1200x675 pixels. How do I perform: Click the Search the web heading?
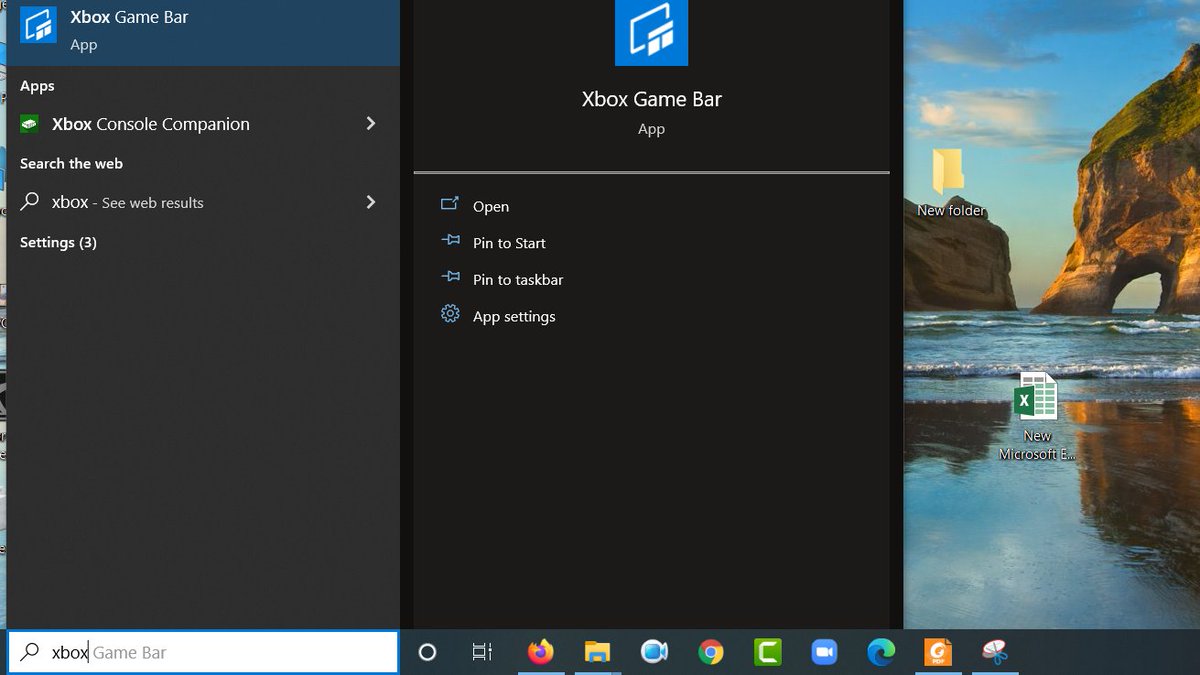pyautogui.click(x=71, y=163)
